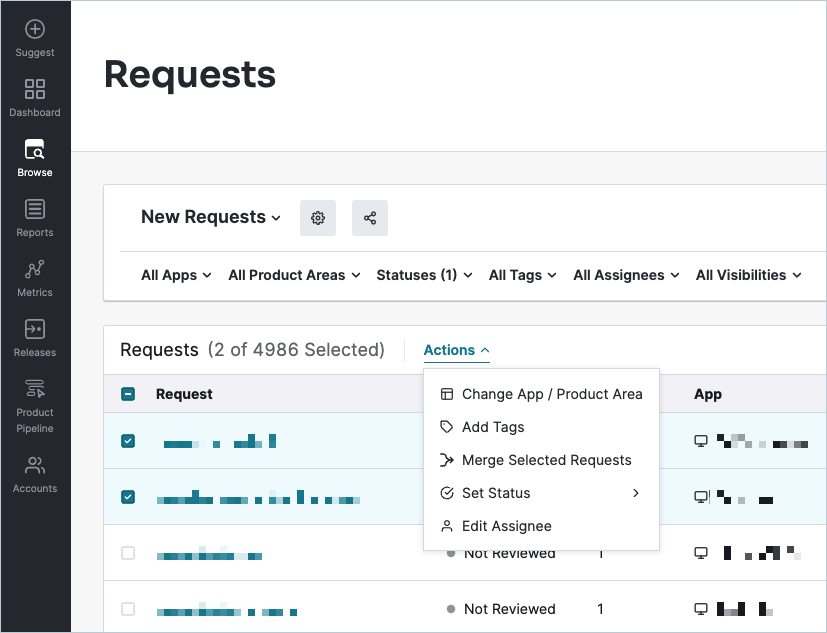Open Metrics from the sidebar
This screenshot has width=827, height=633.
pyautogui.click(x=35, y=278)
